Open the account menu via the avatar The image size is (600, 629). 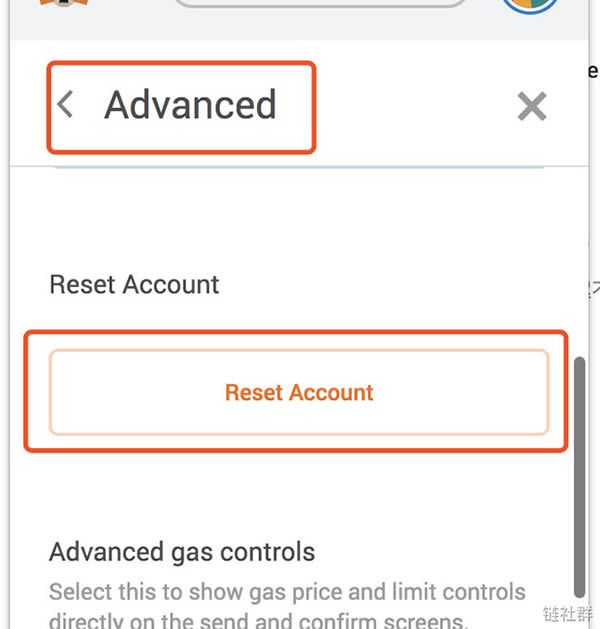pos(529,6)
